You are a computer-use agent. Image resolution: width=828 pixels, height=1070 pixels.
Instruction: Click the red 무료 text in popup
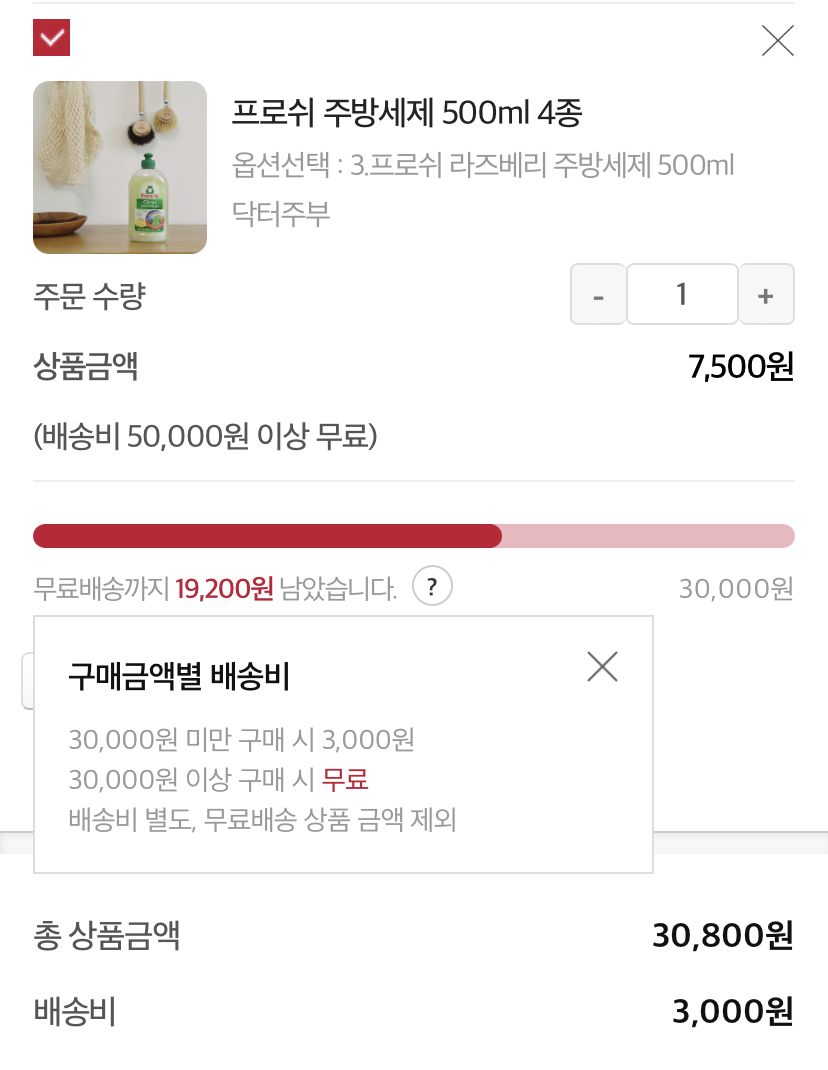coord(345,779)
